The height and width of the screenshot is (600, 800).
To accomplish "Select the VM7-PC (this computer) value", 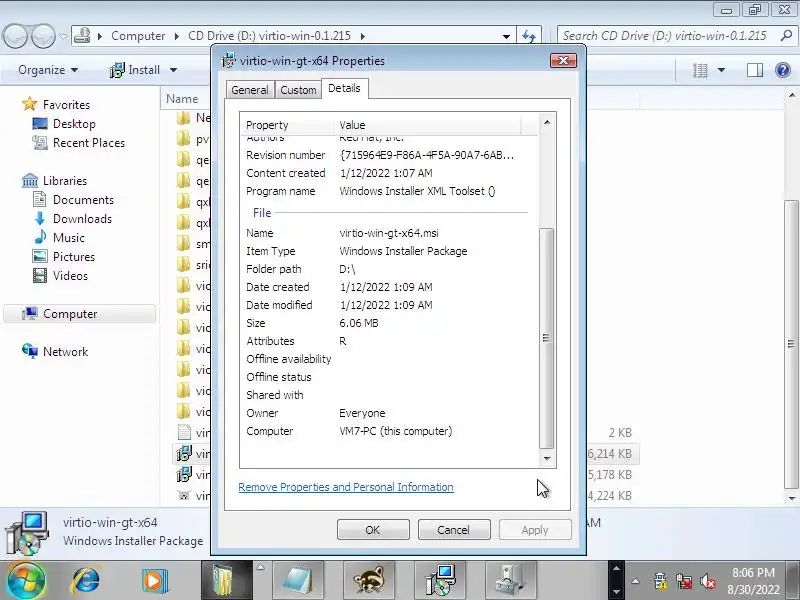I will [x=395, y=431].
